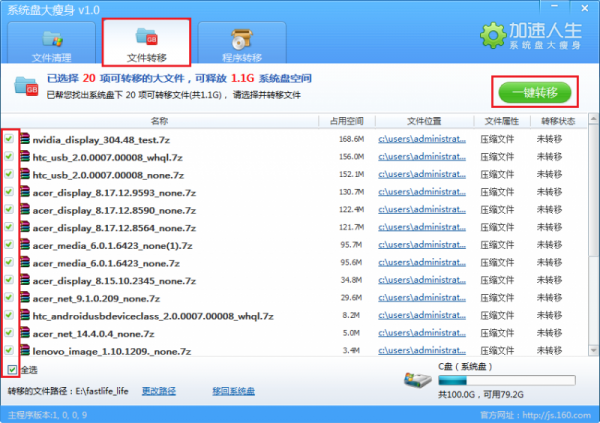
Task: Uncheck htc_usb_2.0.0007.00008_whql.7z checkbox
Action: point(9,156)
